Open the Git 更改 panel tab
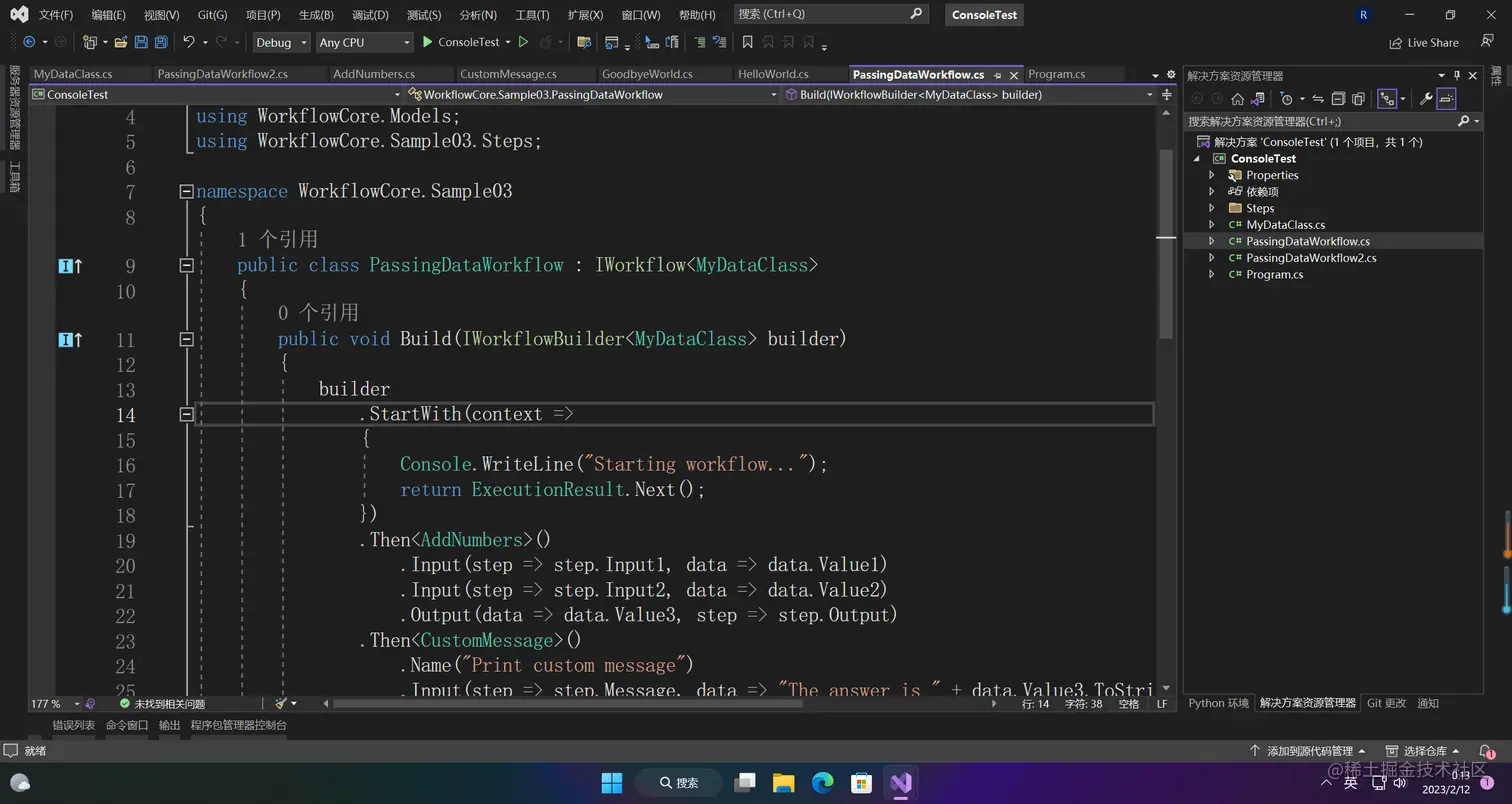Viewport: 1512px width, 804px height. pyautogui.click(x=1386, y=703)
